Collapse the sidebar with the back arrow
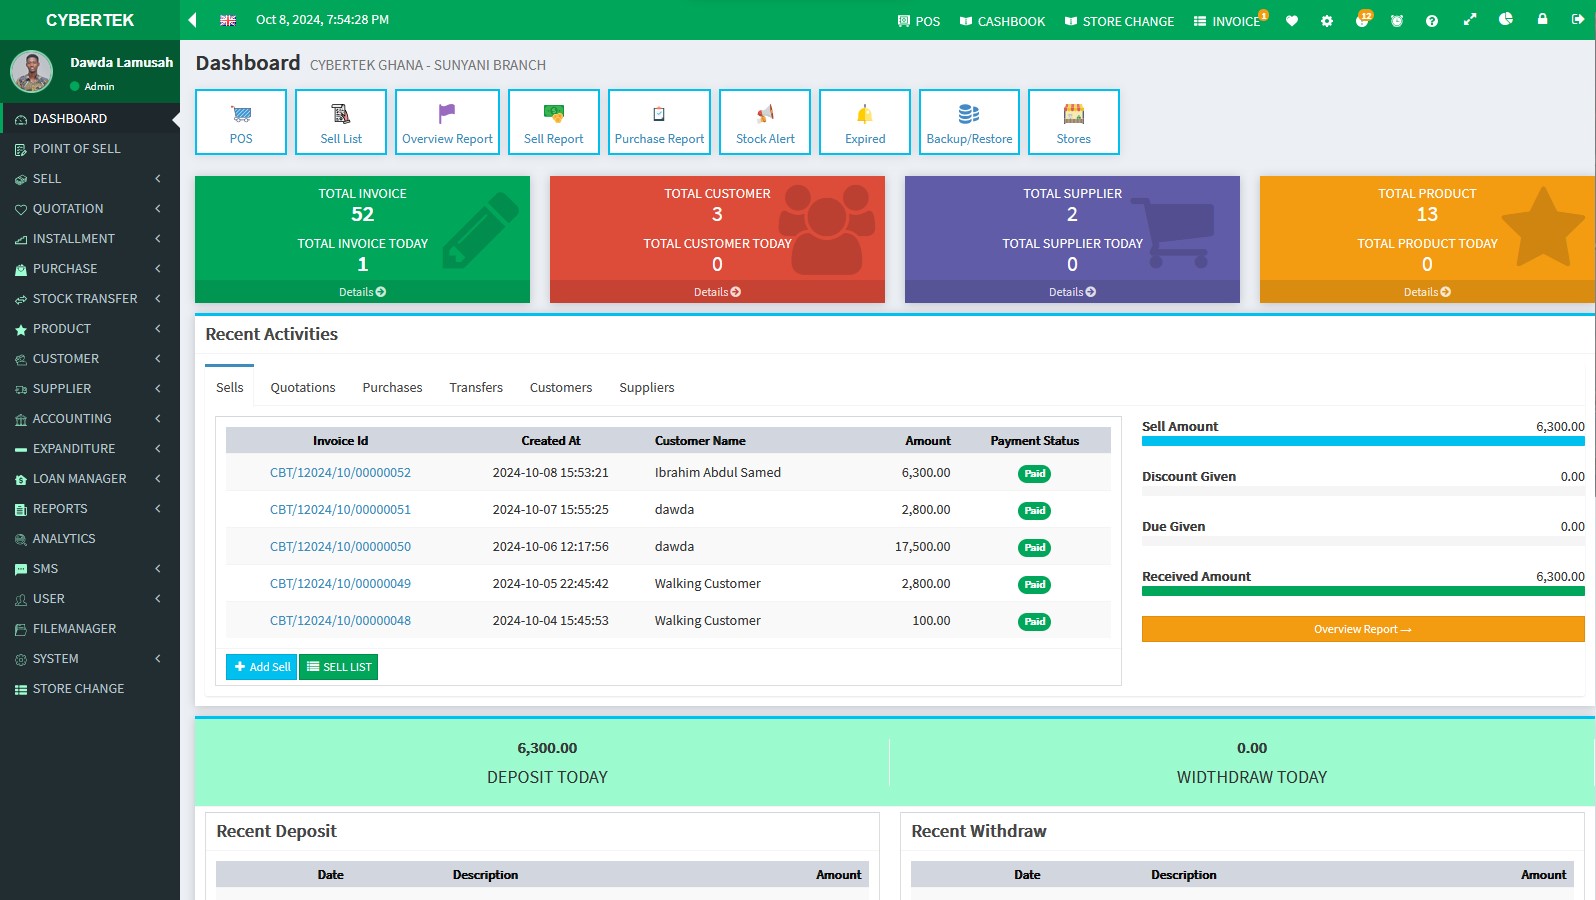This screenshot has width=1596, height=900. point(193,20)
